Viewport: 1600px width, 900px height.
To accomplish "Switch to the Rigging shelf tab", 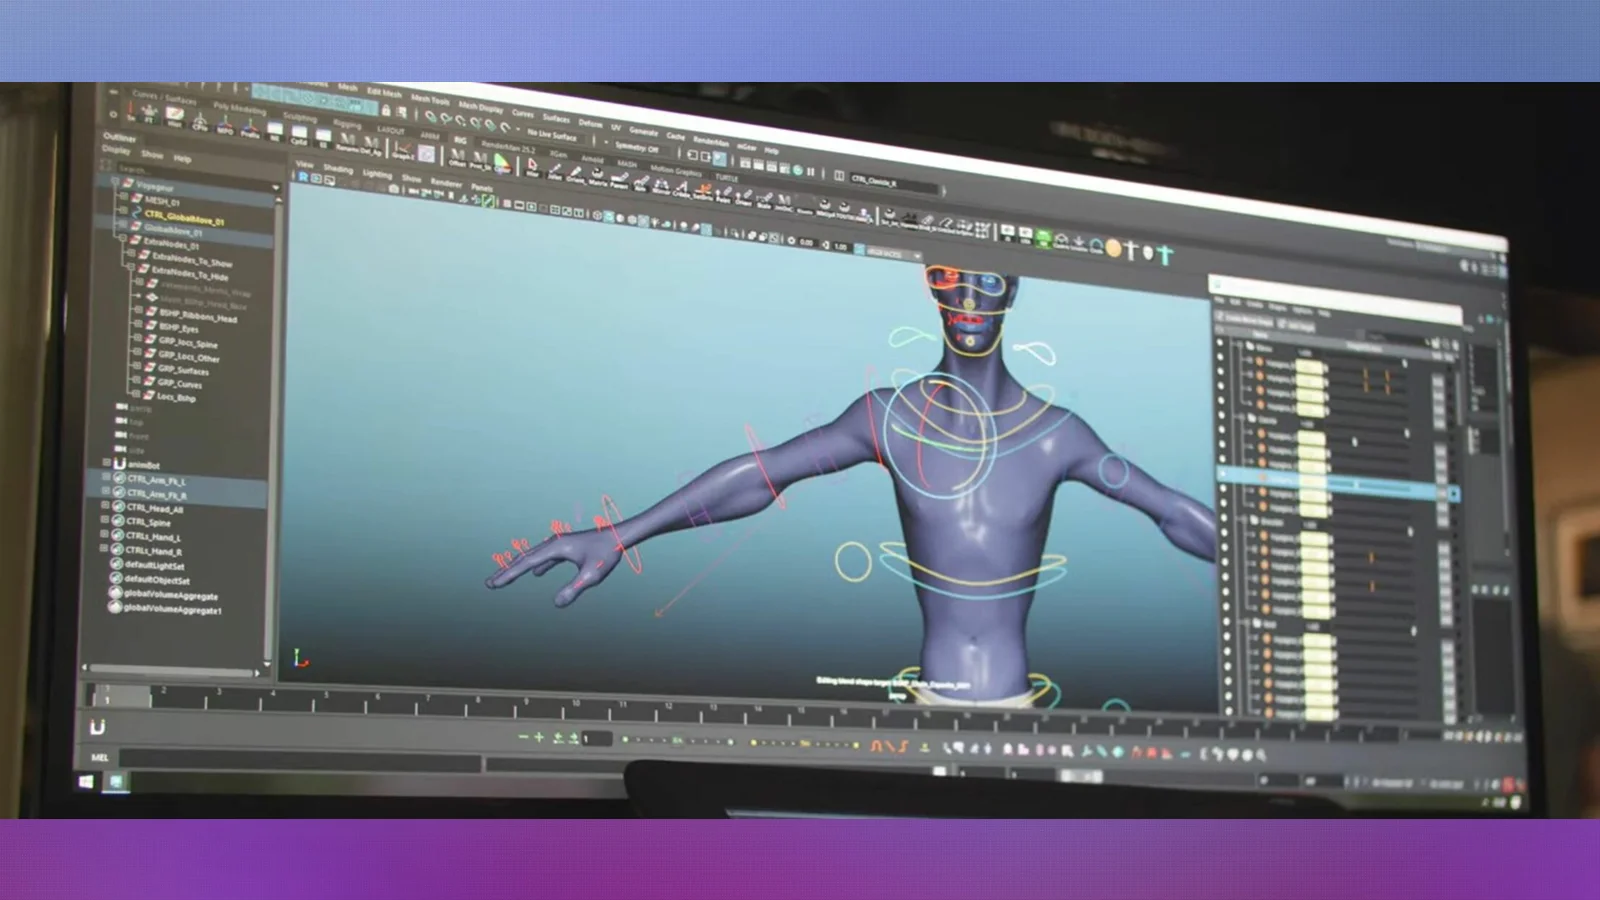I will 347,124.
